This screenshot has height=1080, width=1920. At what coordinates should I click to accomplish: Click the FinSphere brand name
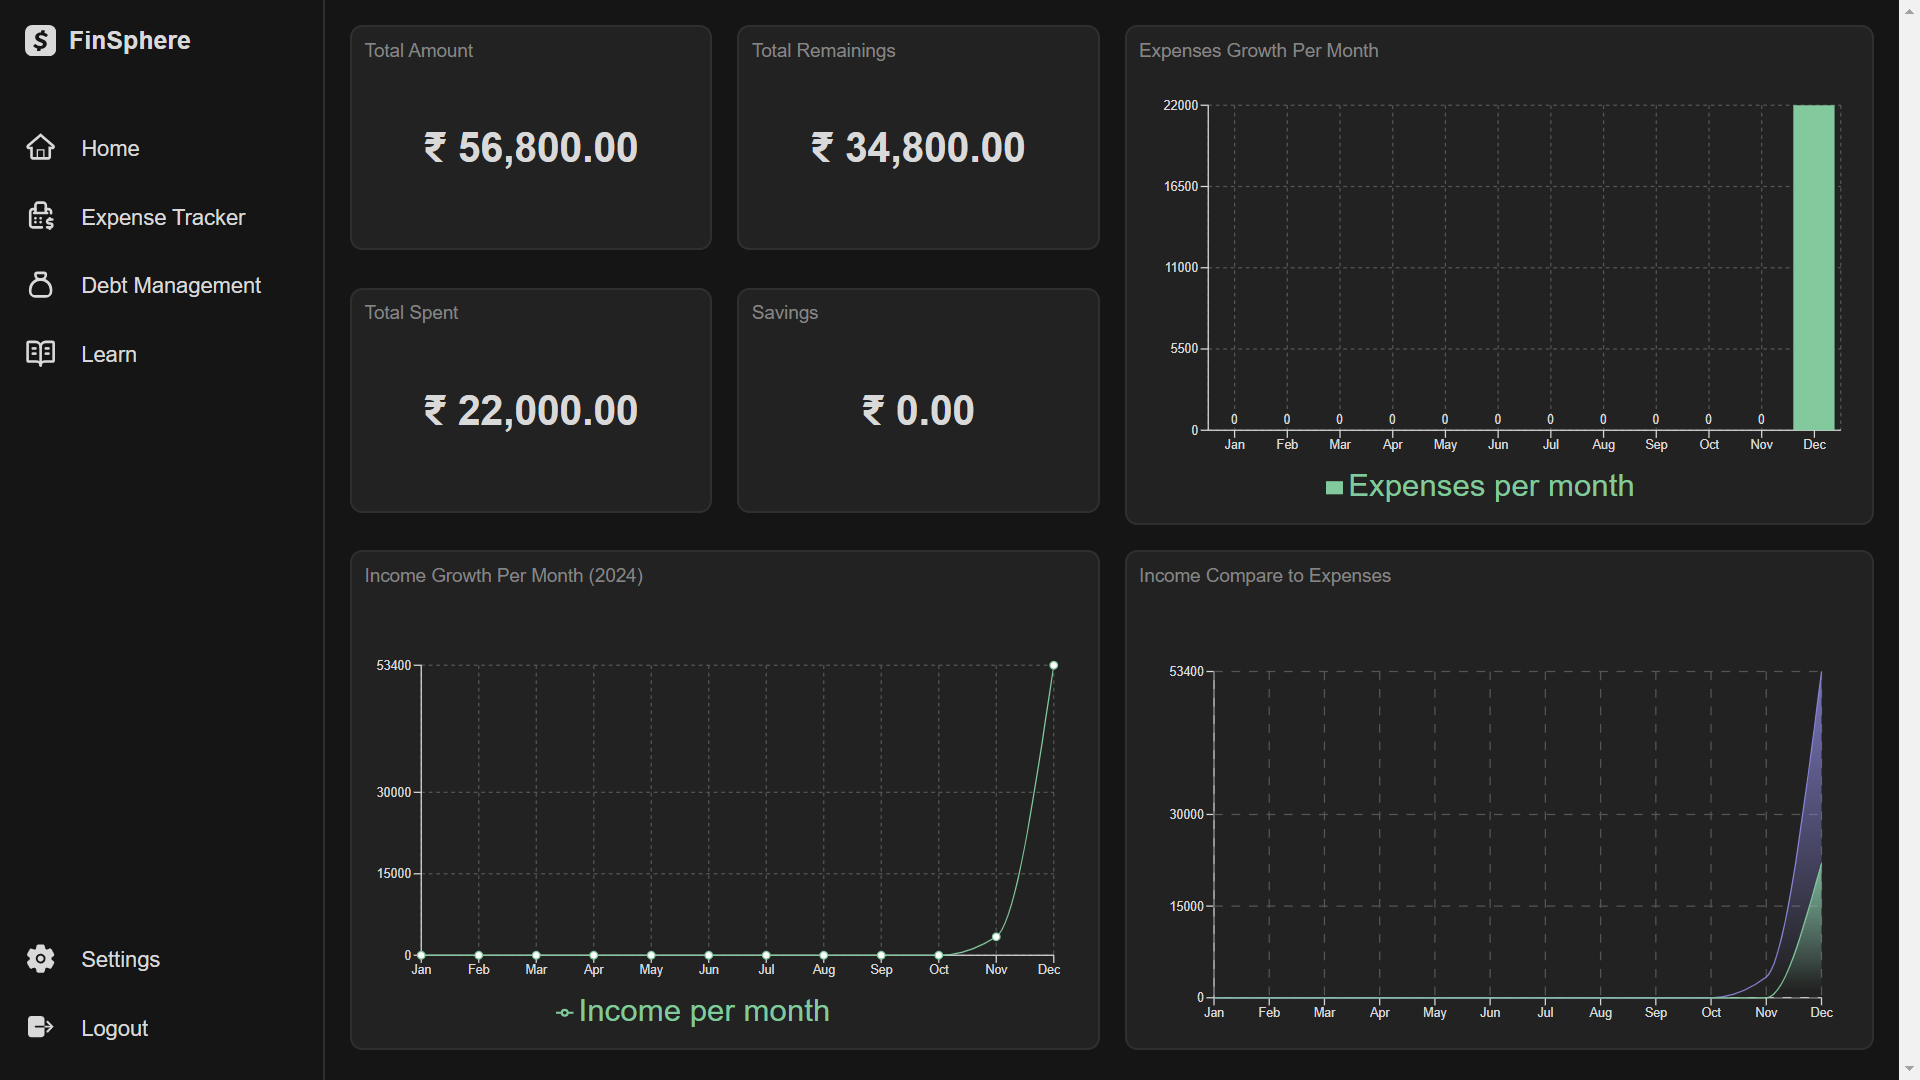click(130, 41)
